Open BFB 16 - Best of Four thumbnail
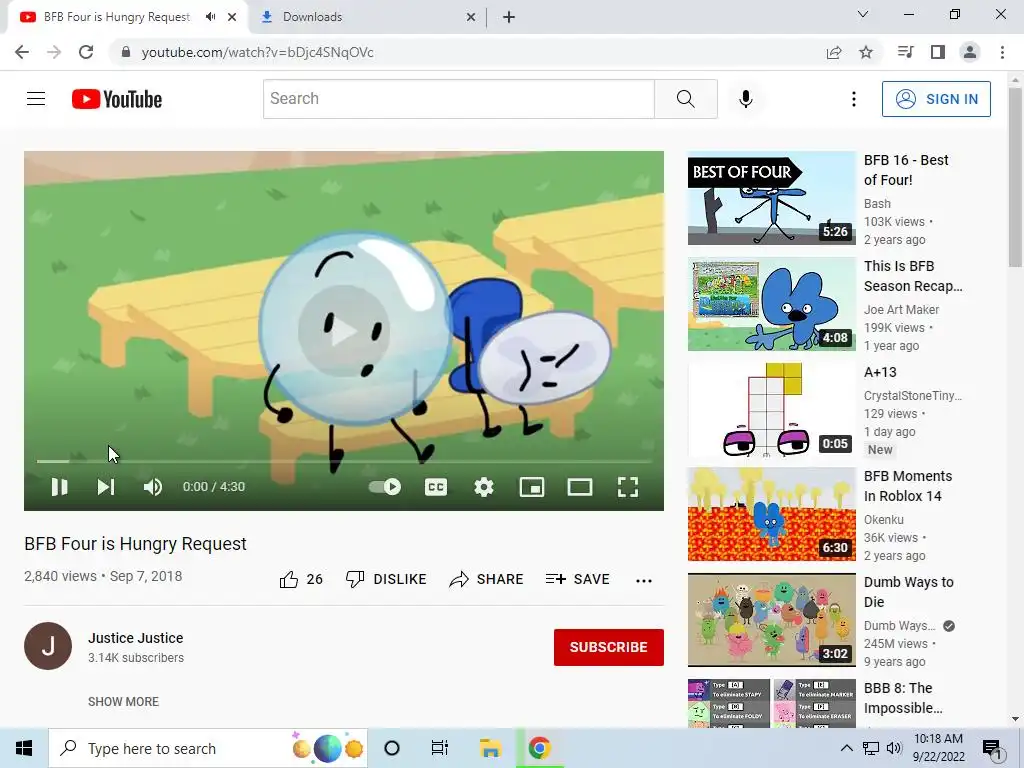Viewport: 1024px width, 768px height. [771, 198]
